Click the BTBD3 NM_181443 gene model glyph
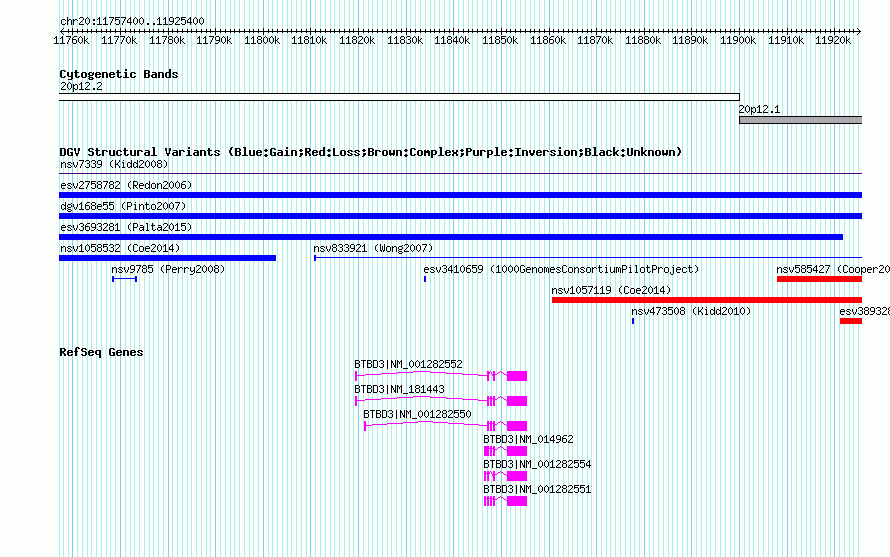This screenshot has width=890, height=557. (x=441, y=401)
